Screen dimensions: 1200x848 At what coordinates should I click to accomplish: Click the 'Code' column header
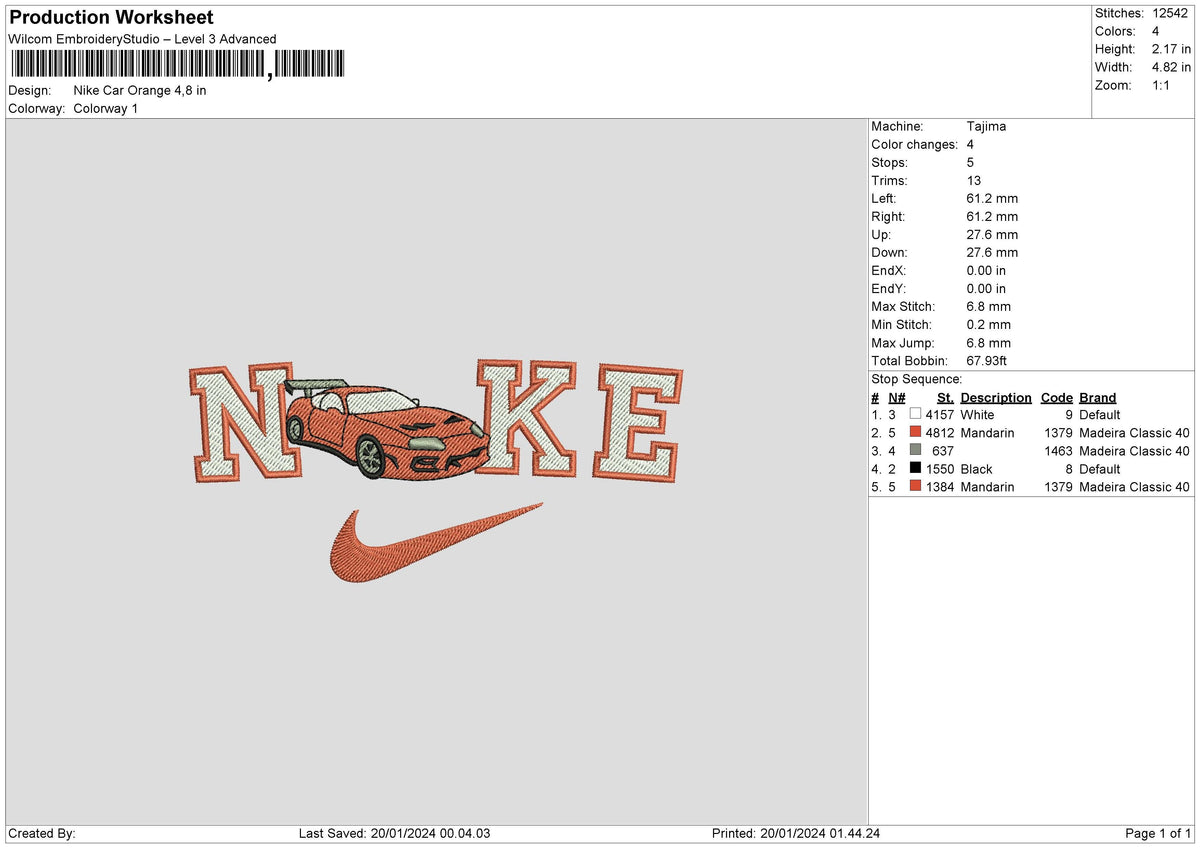point(1056,397)
